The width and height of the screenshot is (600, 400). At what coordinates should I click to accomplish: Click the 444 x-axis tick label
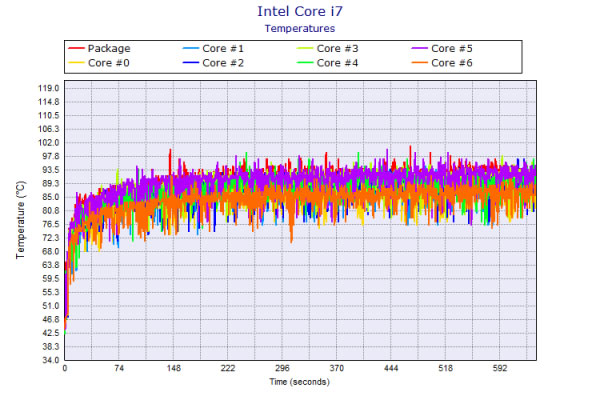(391, 368)
